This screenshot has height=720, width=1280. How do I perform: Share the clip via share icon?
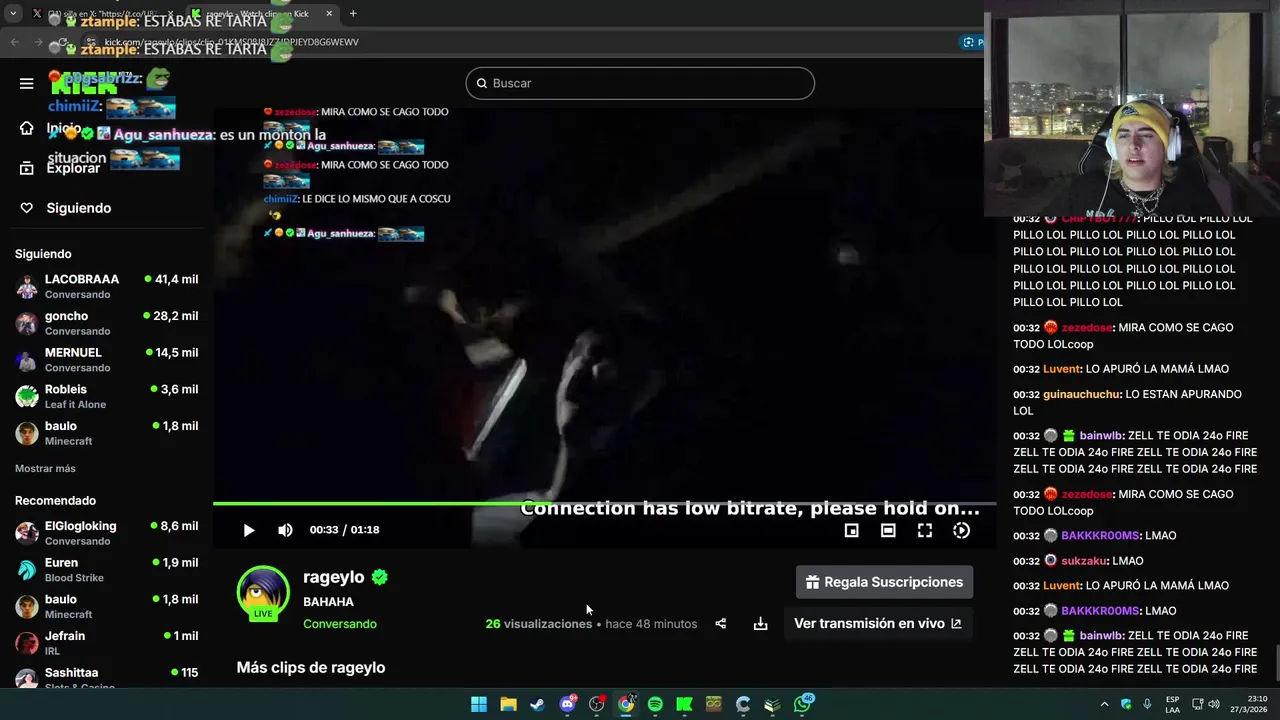[x=720, y=624]
